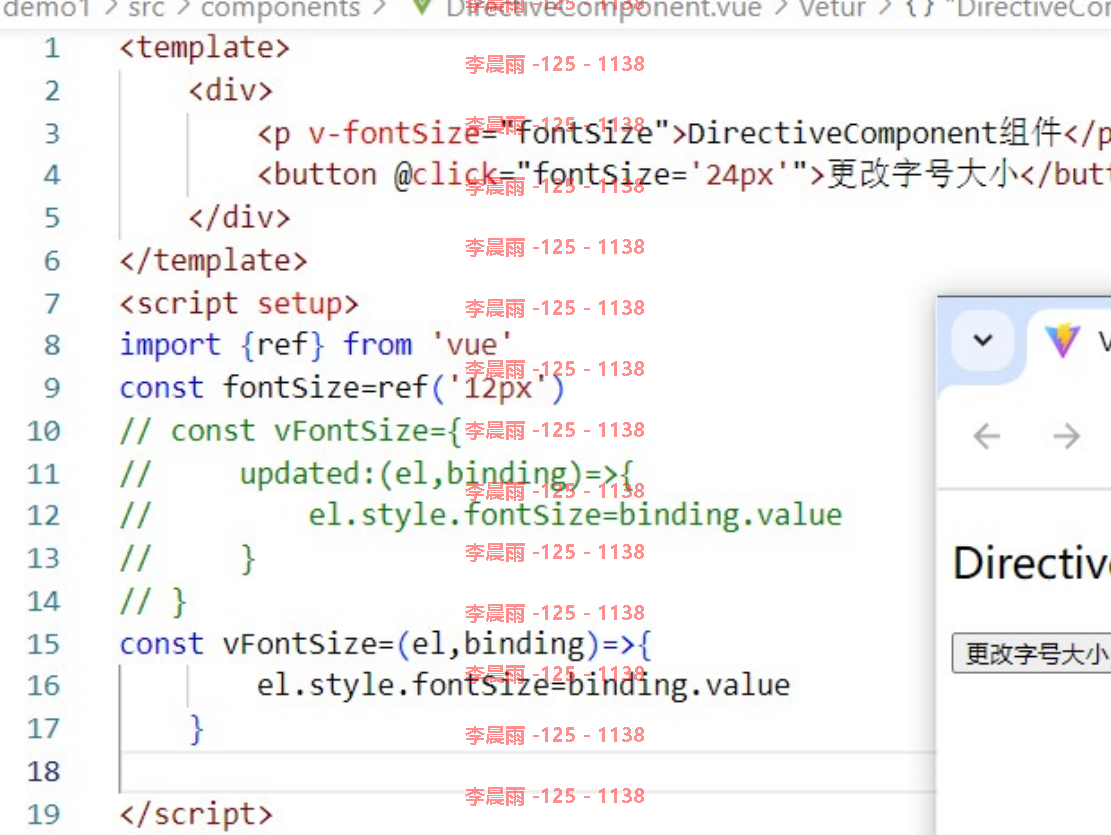Click the '<script setup>' tag
The image size is (1111, 835).
pyautogui.click(x=239, y=304)
